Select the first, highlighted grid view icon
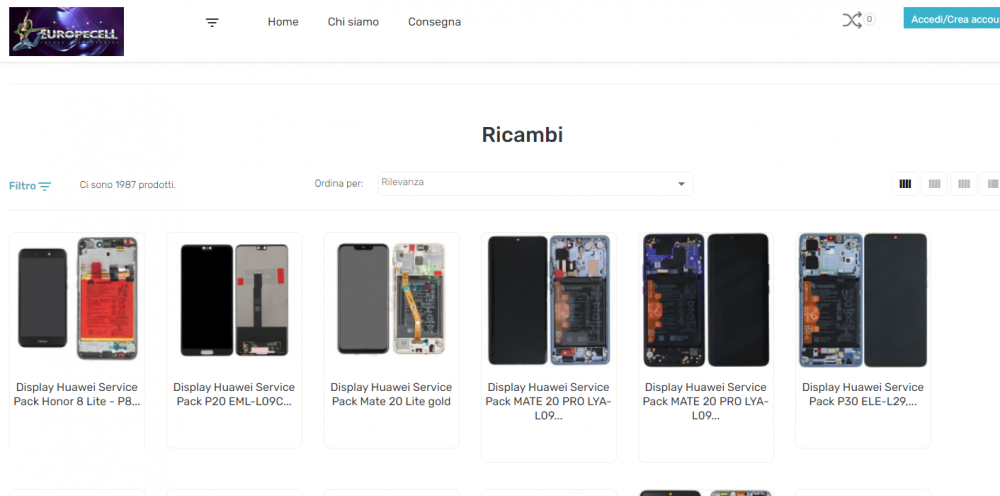Viewport: 1000px width, 496px height. click(905, 184)
